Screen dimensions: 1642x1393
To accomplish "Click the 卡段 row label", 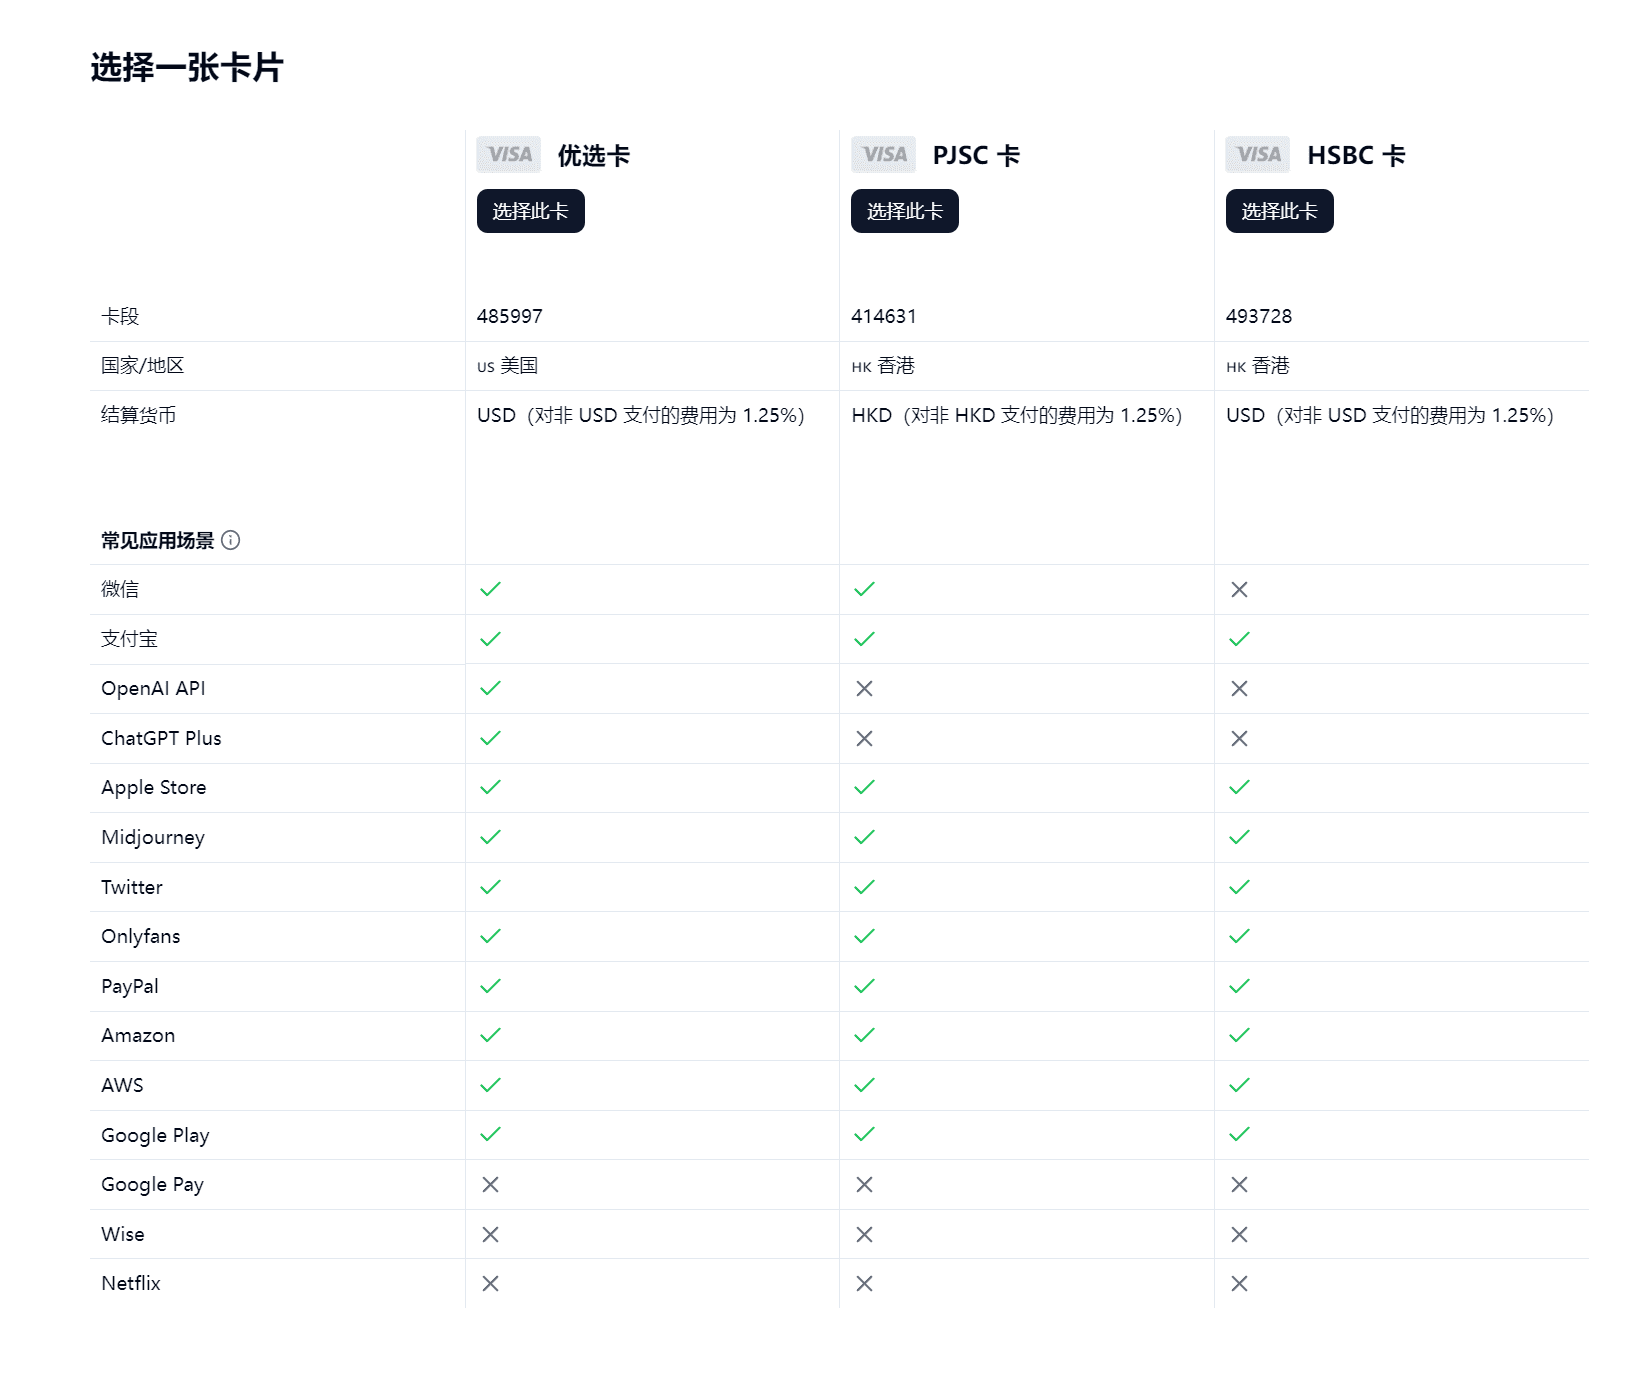I will [120, 316].
